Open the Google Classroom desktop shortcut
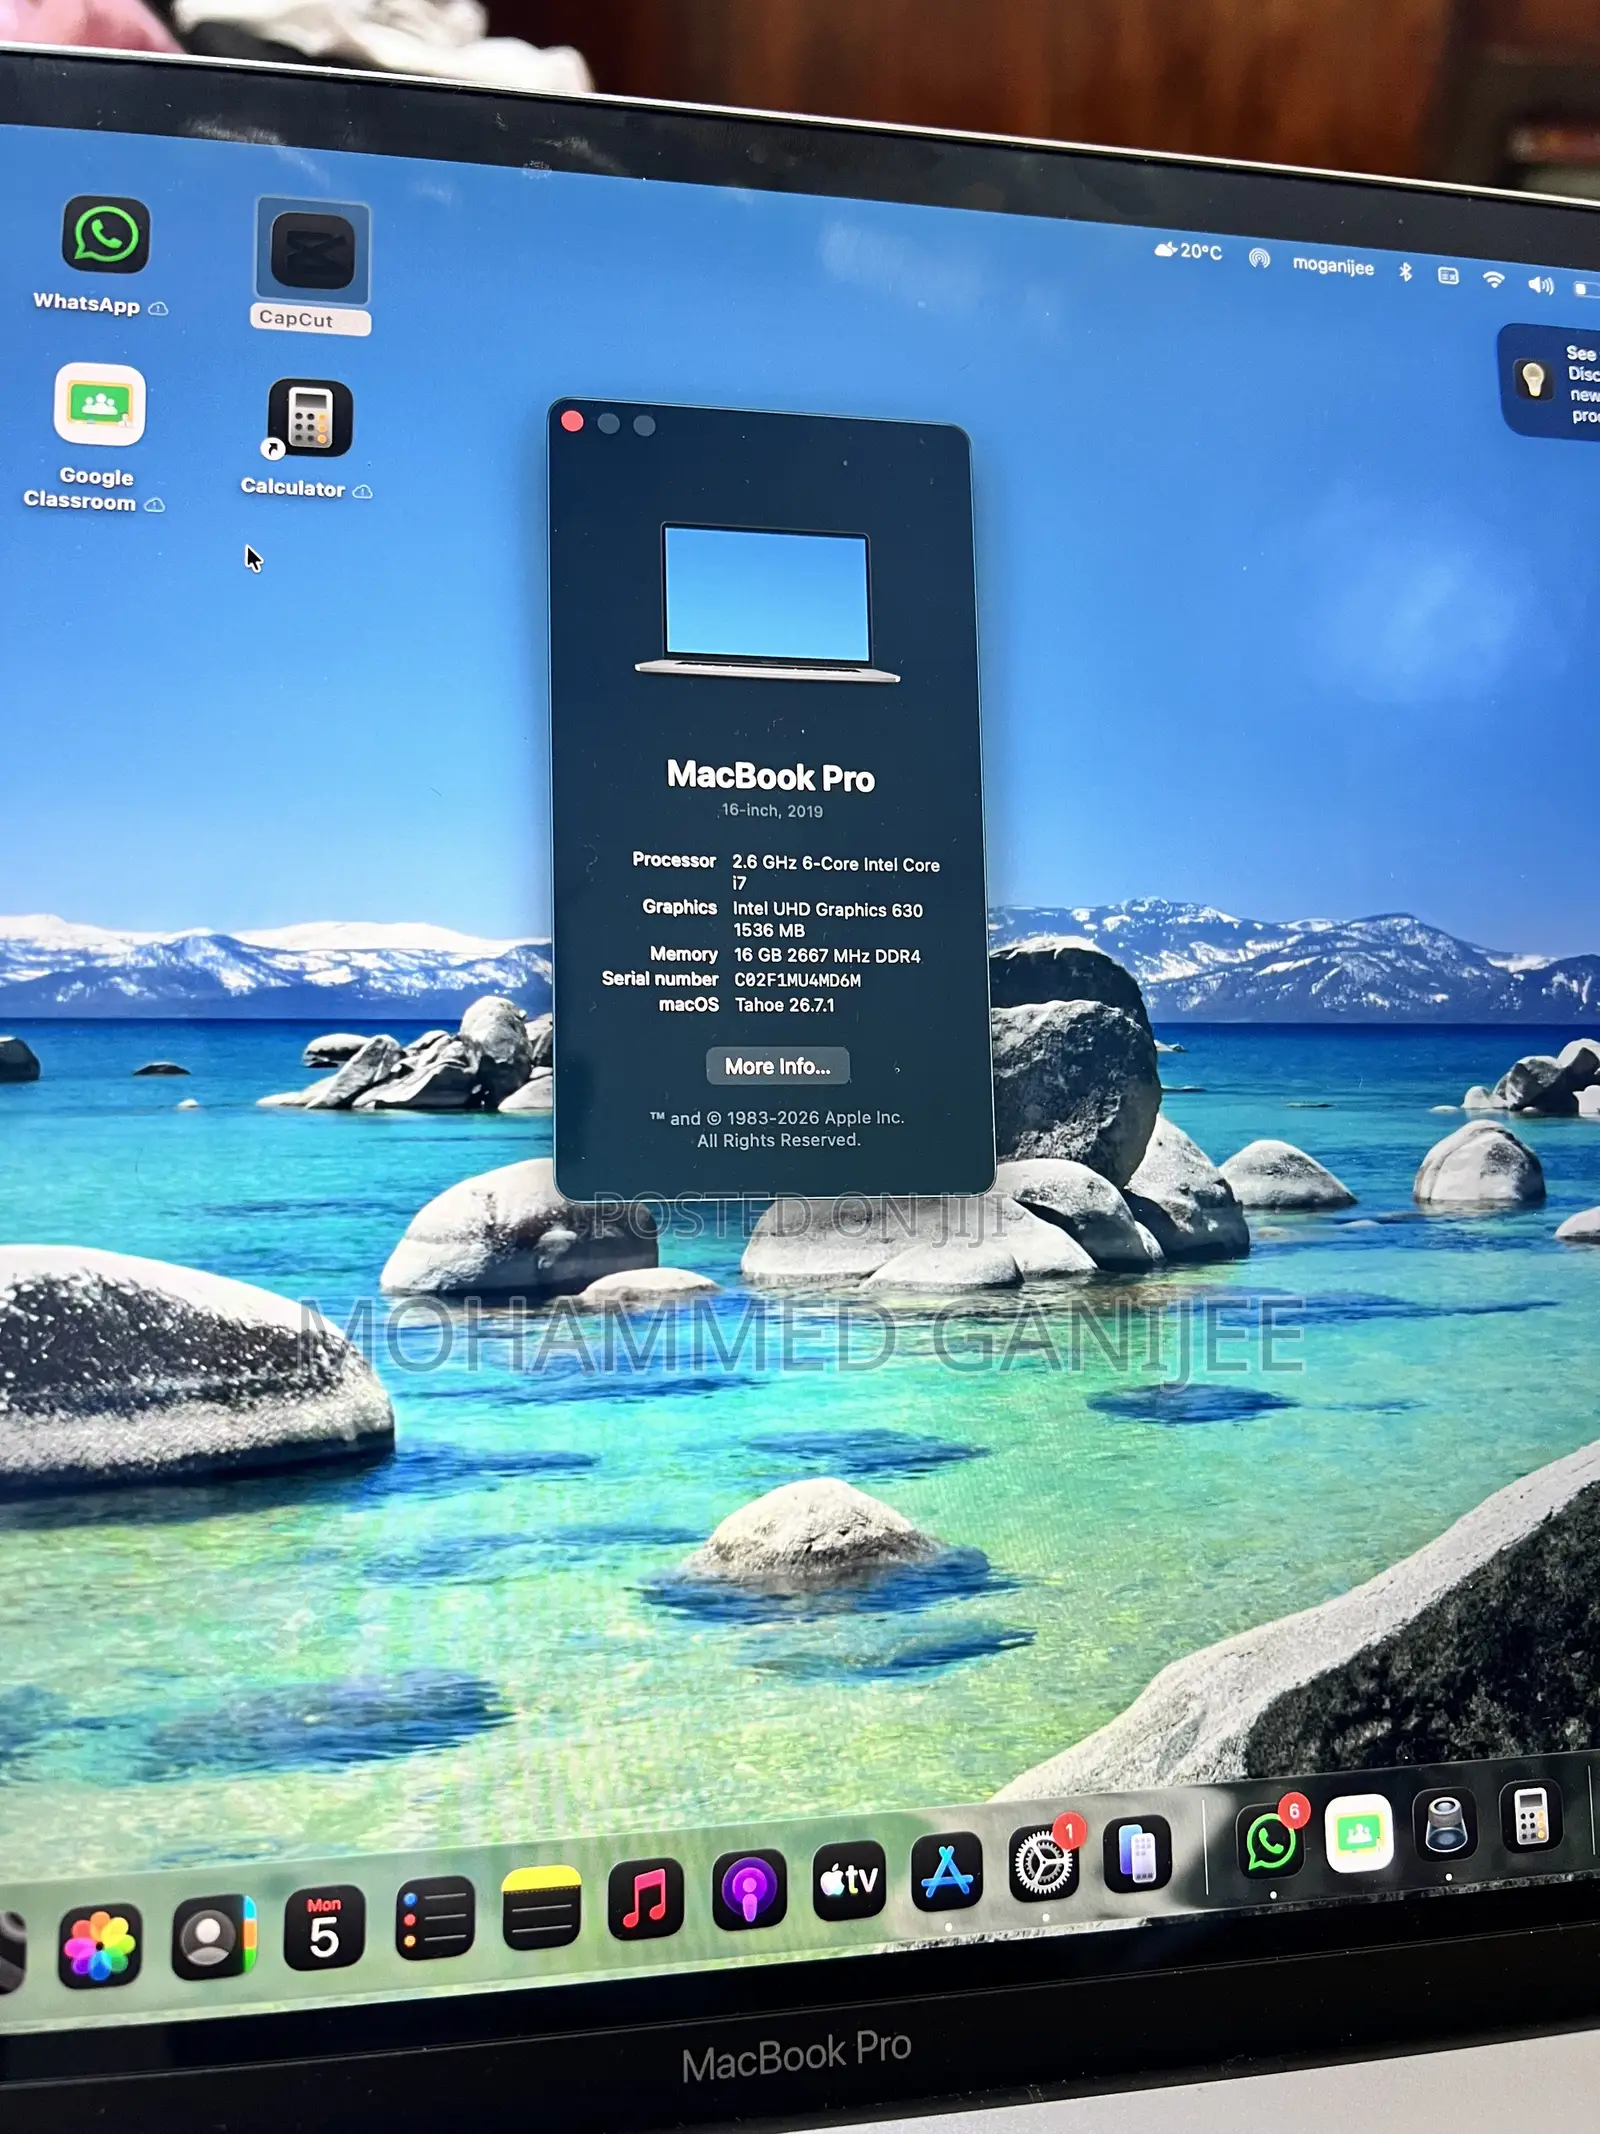1600x2134 pixels. (99, 405)
